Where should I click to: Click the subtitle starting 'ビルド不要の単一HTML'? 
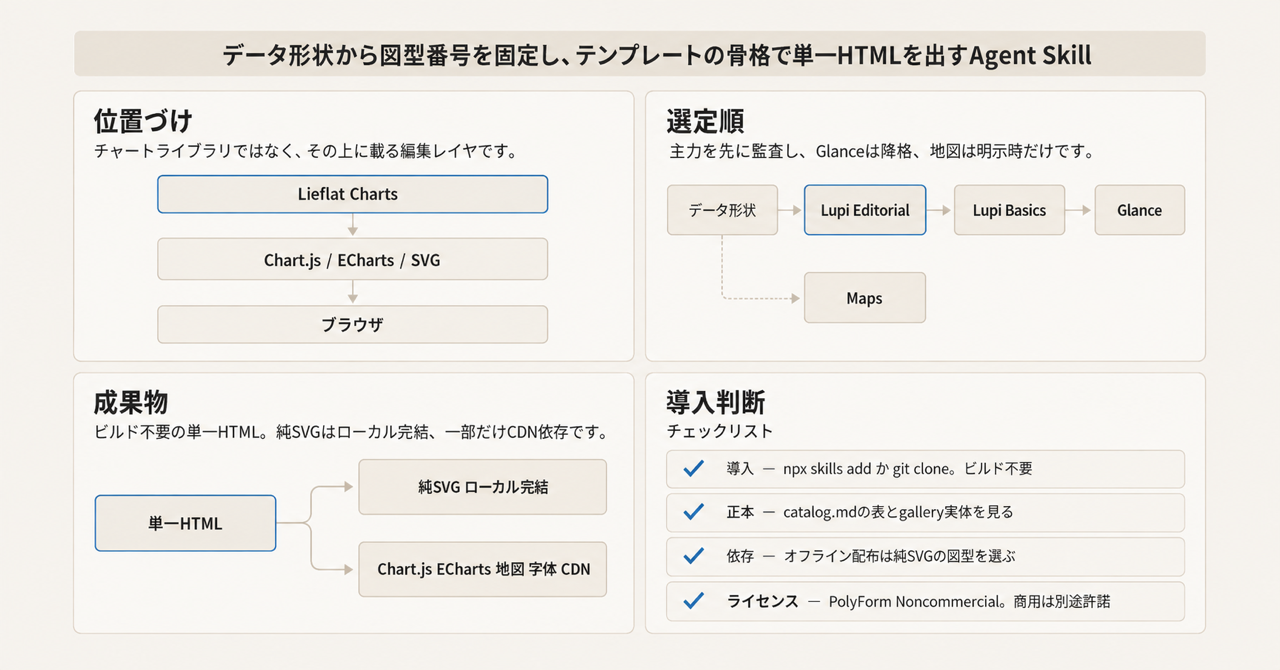(x=351, y=433)
